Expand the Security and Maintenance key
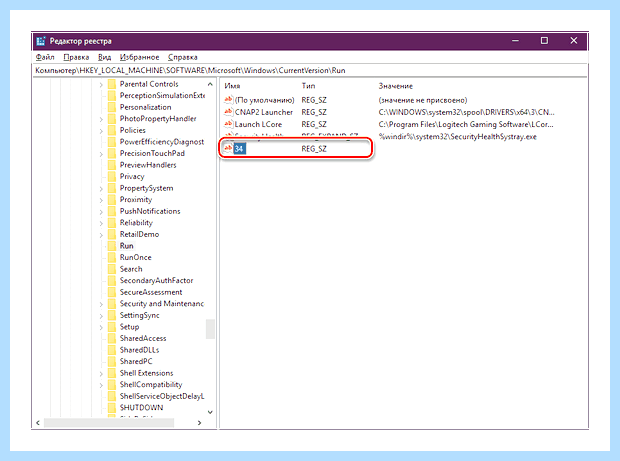This screenshot has height=461, width=620. [x=101, y=304]
